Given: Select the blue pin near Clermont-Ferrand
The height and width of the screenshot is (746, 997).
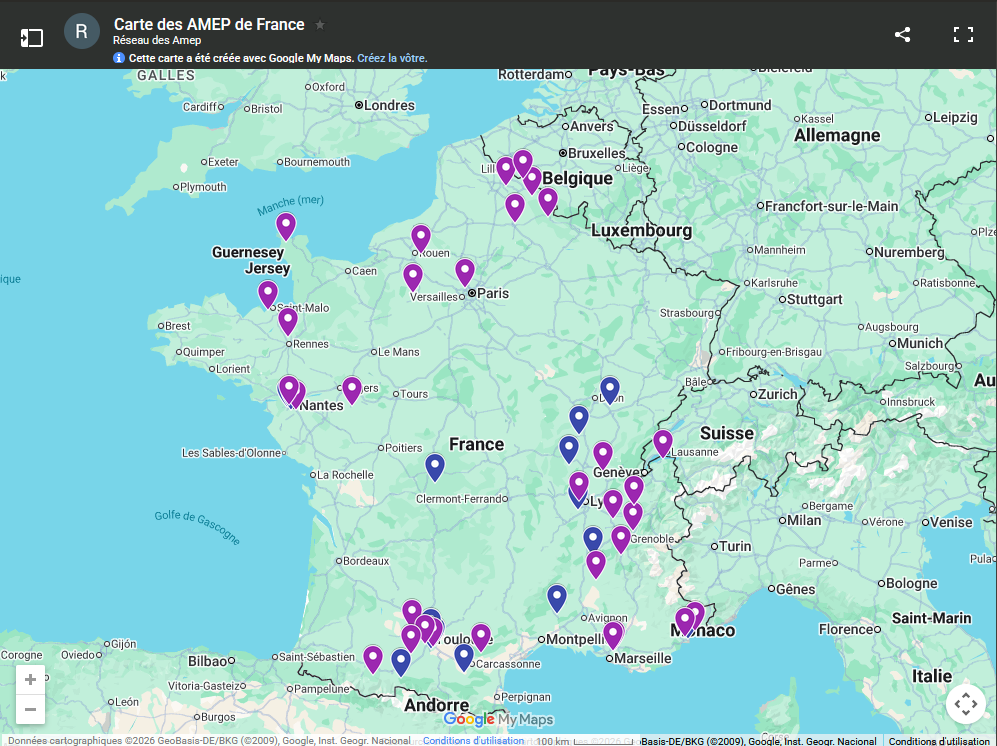Looking at the screenshot, I should click(x=435, y=466).
